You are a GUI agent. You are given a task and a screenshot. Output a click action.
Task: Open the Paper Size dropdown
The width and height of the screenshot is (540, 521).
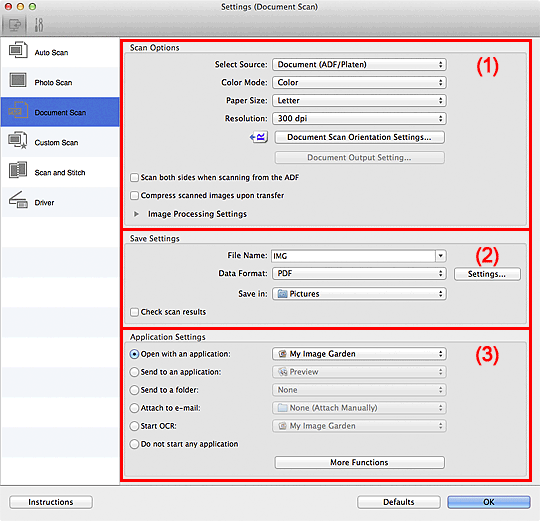click(359, 101)
